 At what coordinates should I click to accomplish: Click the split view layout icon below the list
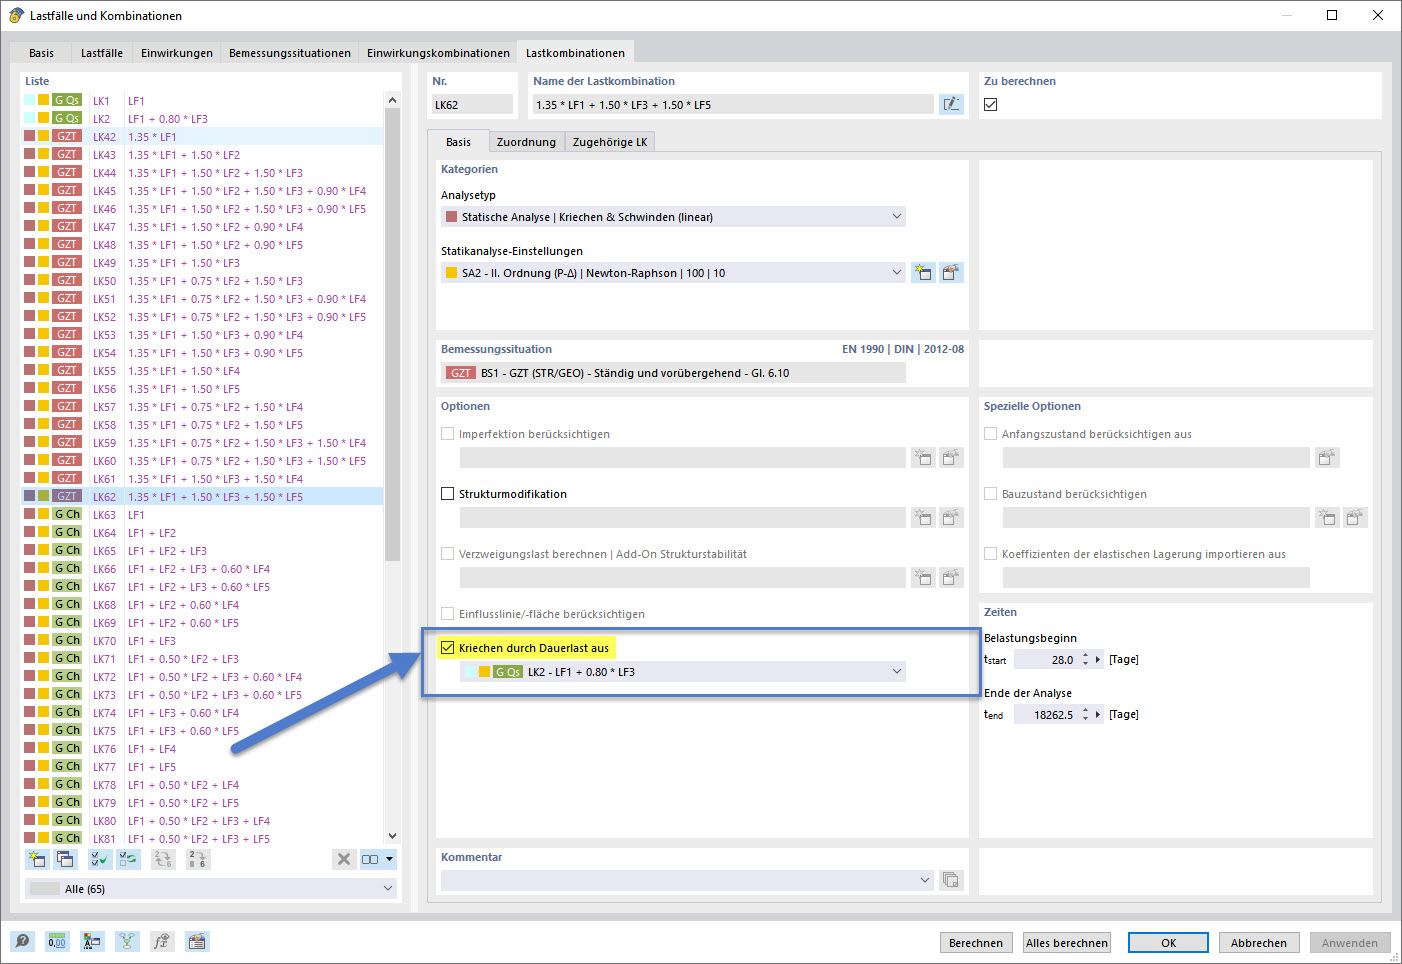point(370,859)
